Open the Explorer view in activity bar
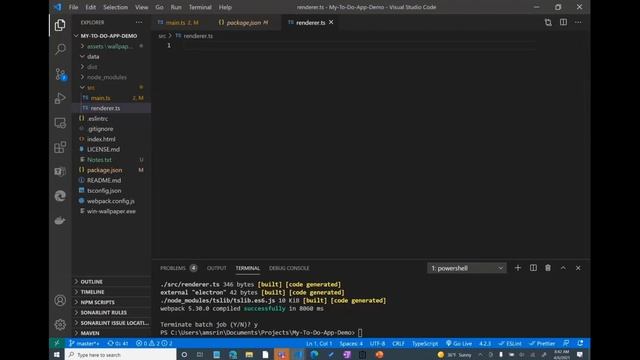640x360 pixels. click(x=60, y=25)
